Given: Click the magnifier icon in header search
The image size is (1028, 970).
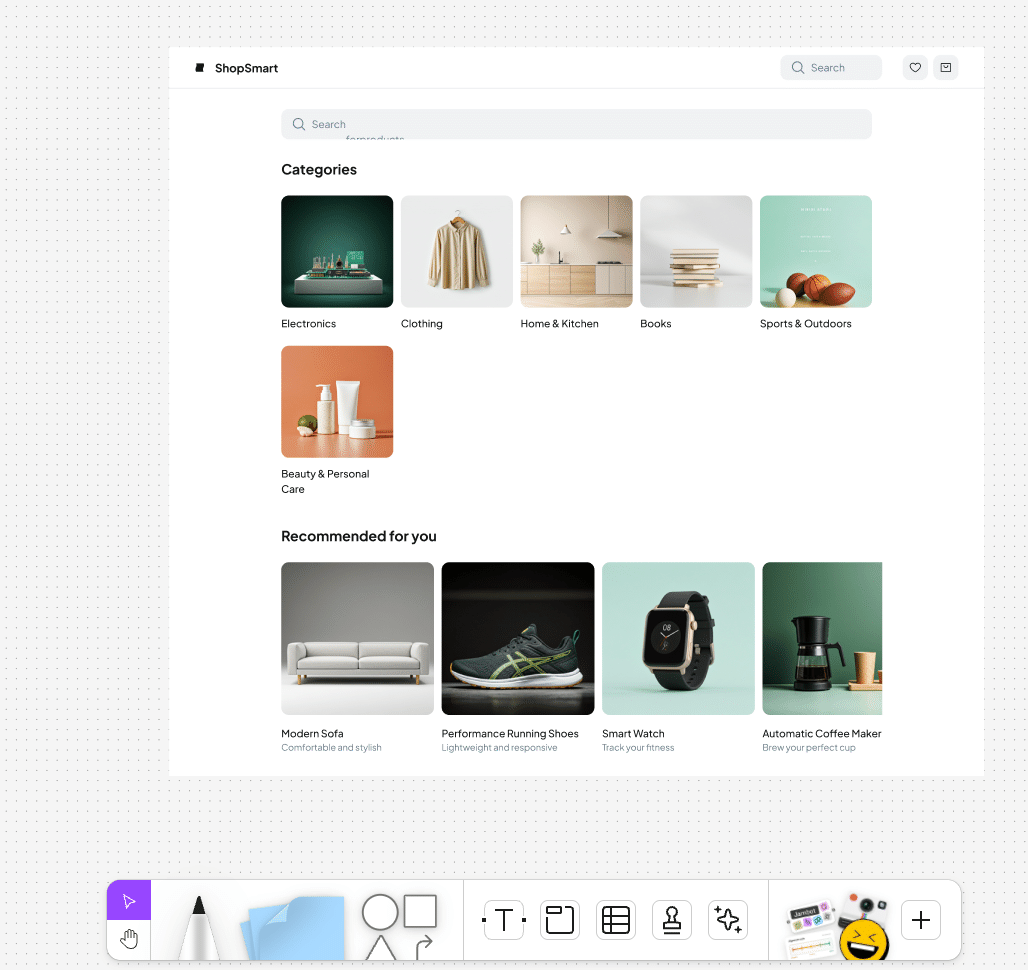Looking at the screenshot, I should 798,68.
